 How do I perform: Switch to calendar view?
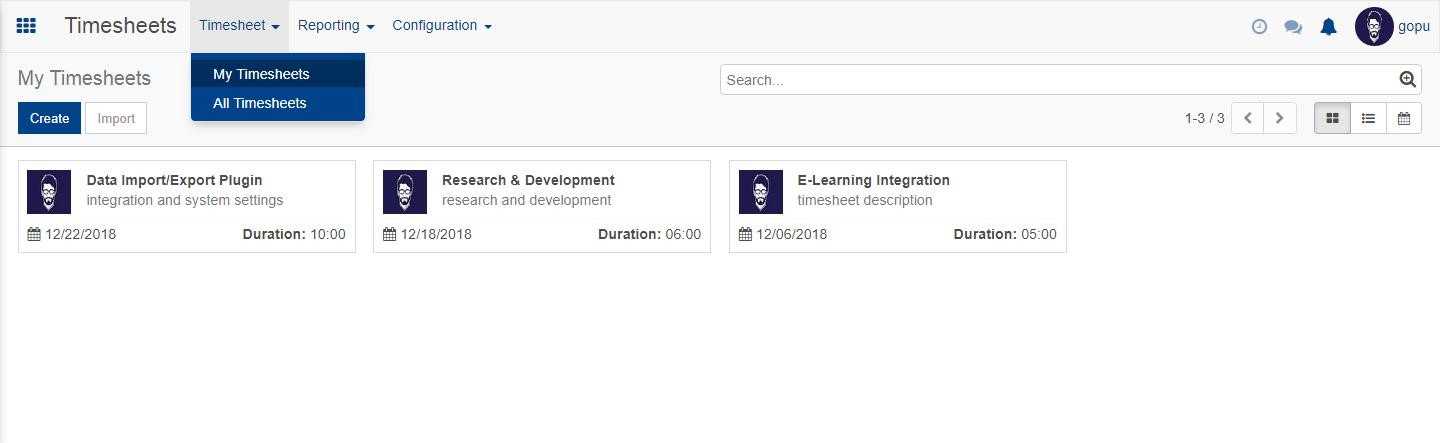pyautogui.click(x=1404, y=118)
